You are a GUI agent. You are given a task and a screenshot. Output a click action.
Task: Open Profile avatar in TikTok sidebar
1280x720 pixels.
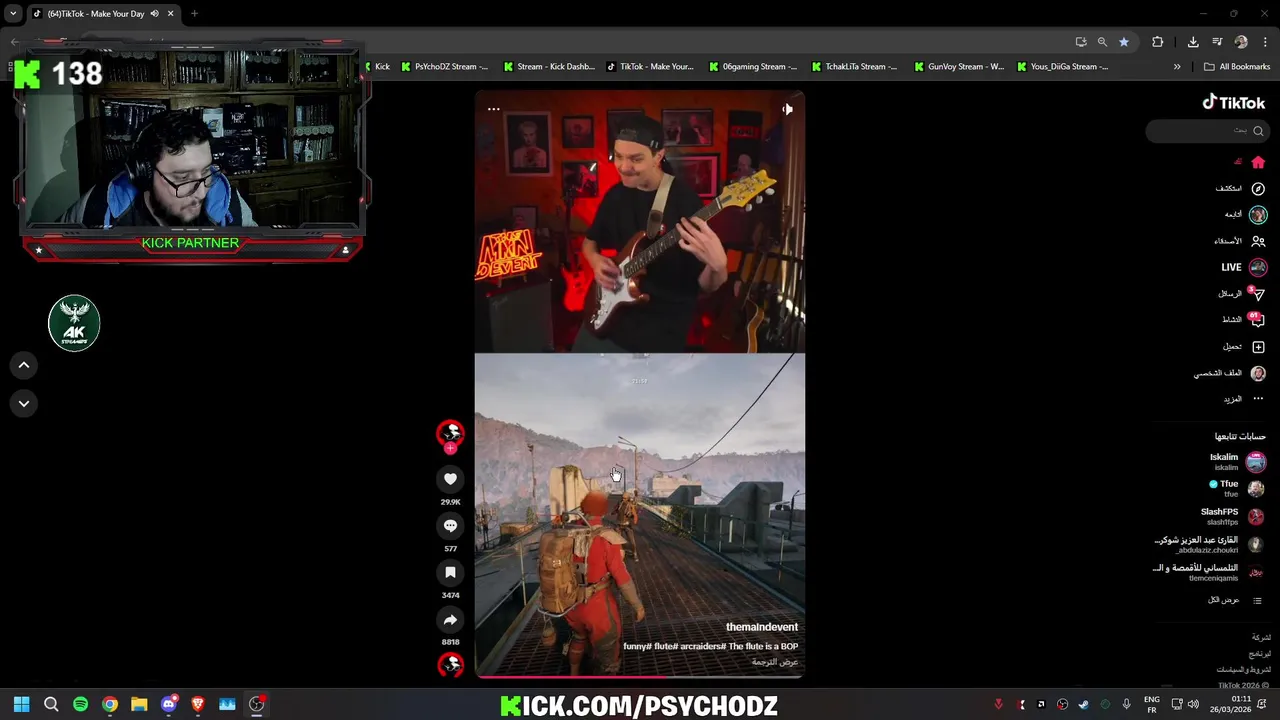1258,373
